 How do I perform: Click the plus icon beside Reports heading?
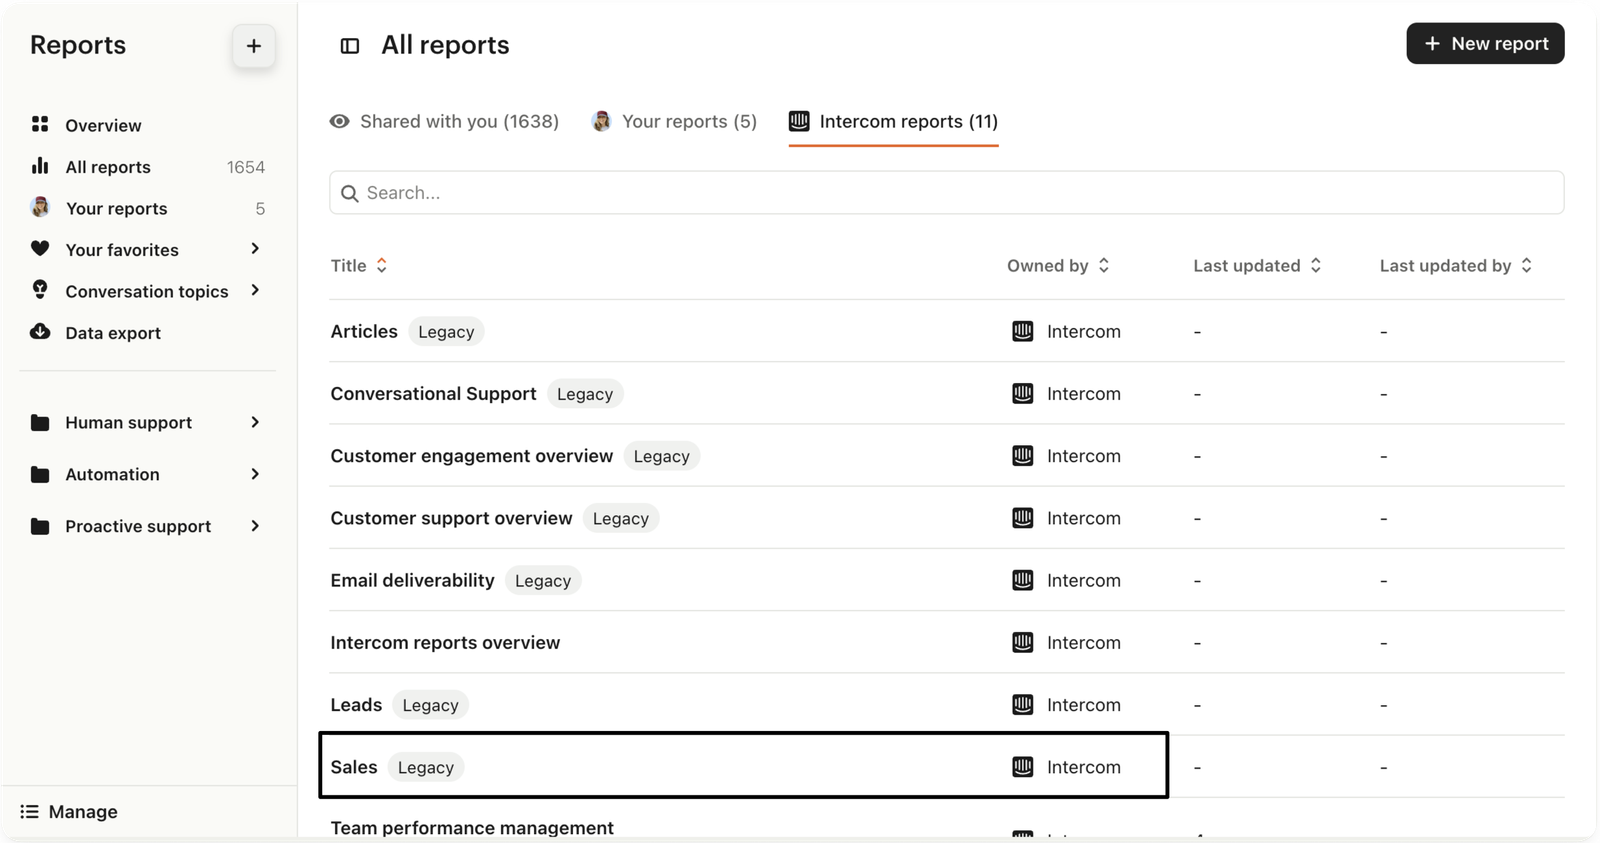[x=254, y=46]
